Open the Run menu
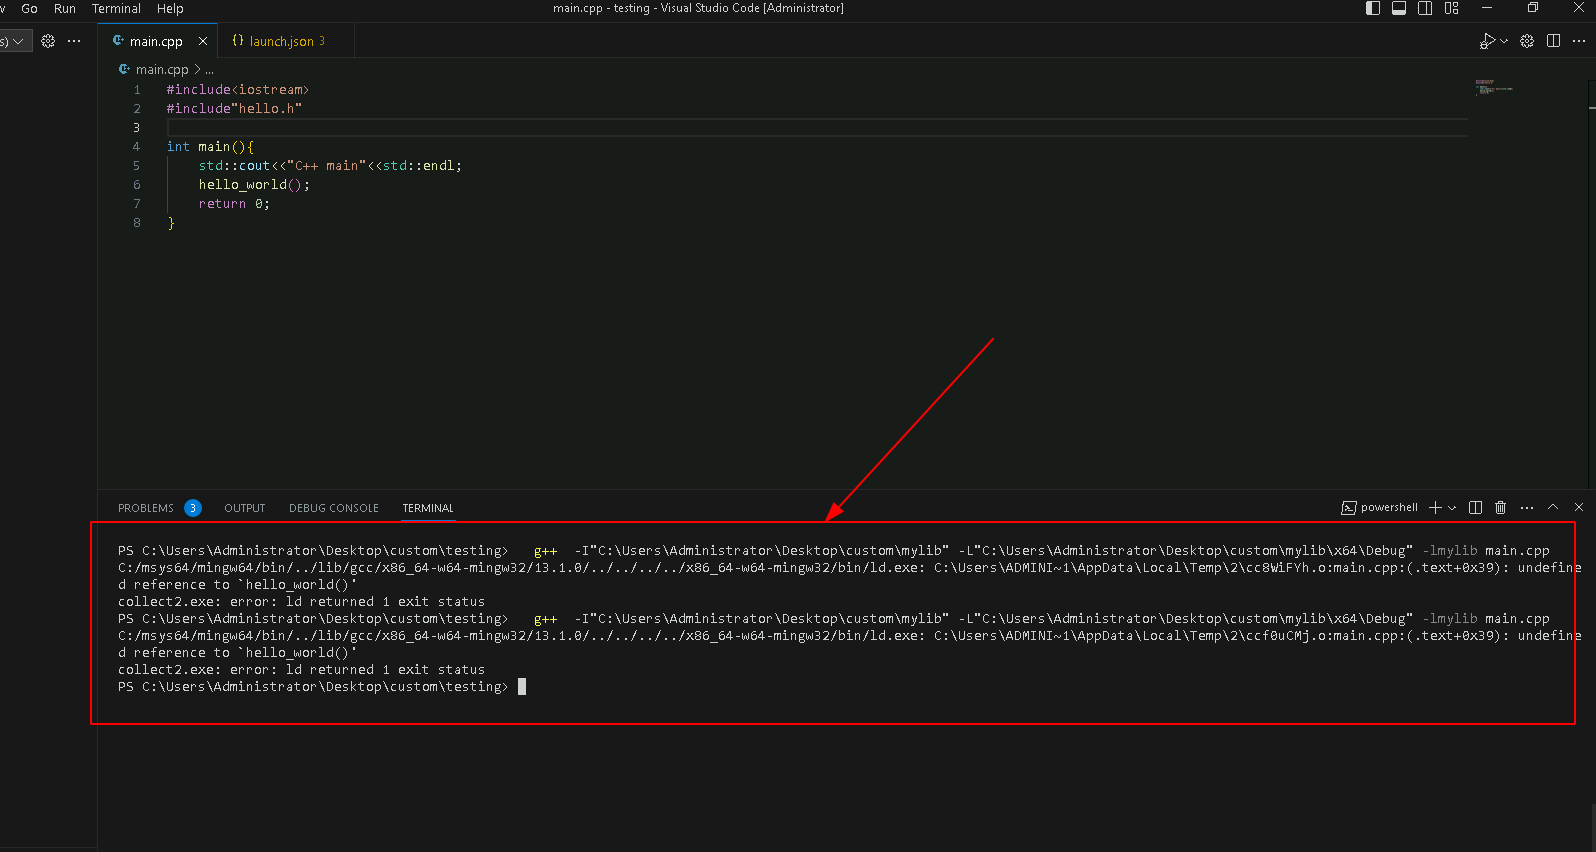Screen dimensions: 1596x852 tap(65, 8)
